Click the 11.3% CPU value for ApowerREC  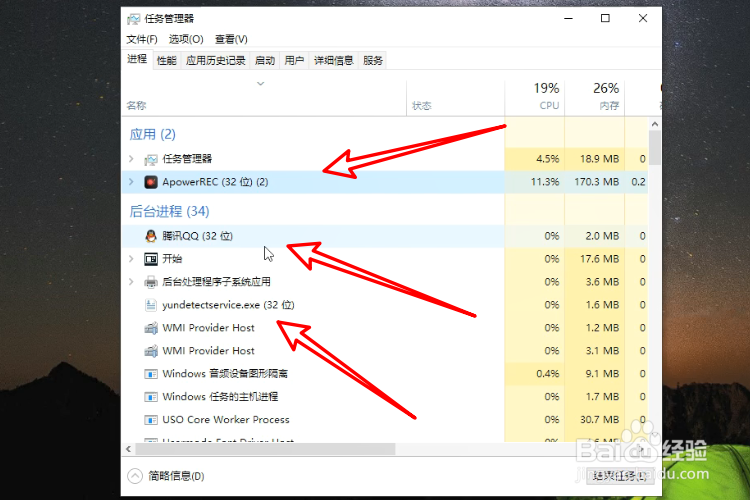coord(545,182)
